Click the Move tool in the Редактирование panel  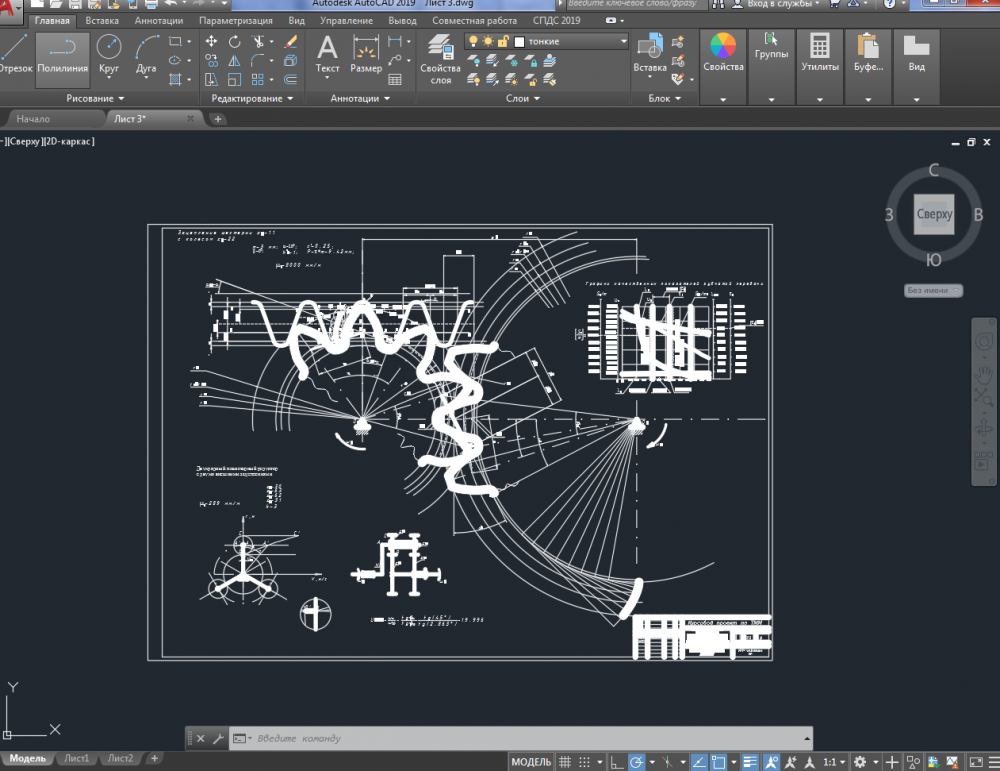point(211,41)
